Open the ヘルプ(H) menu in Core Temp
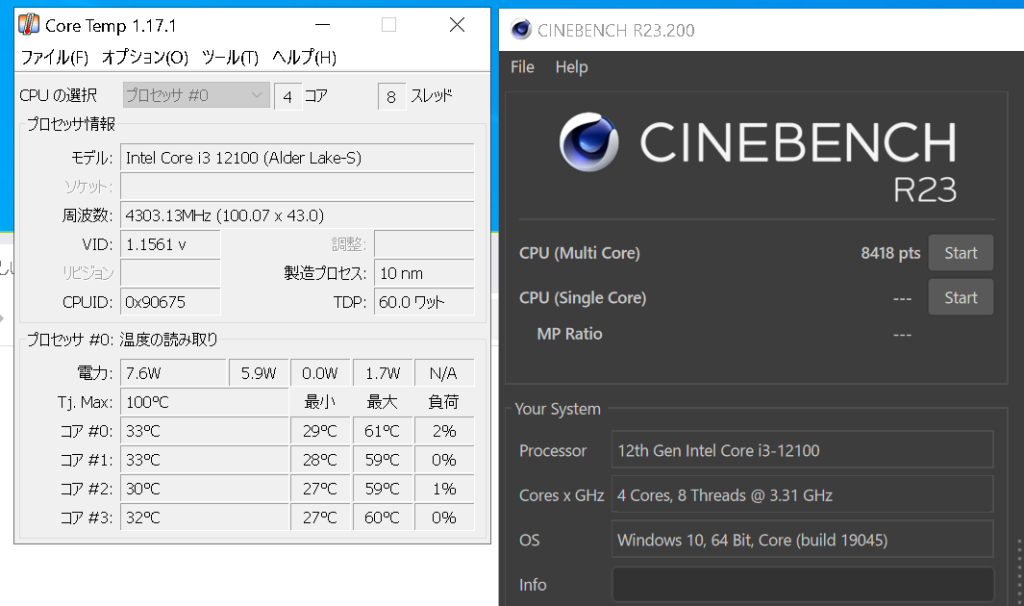This screenshot has width=1024, height=606. tap(304, 57)
